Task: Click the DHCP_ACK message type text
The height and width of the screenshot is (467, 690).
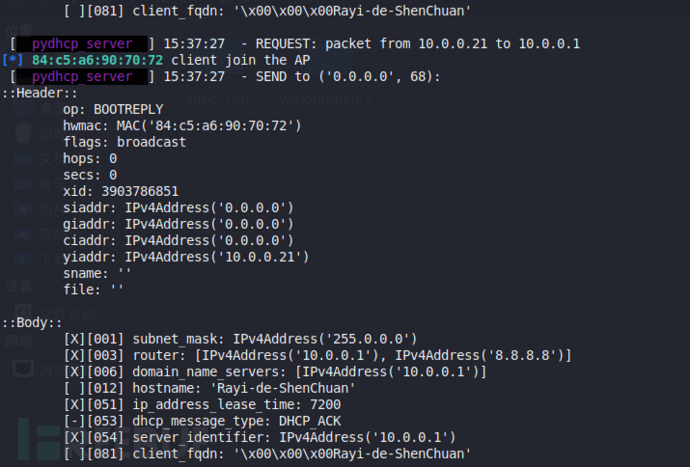Action: tap(310, 421)
